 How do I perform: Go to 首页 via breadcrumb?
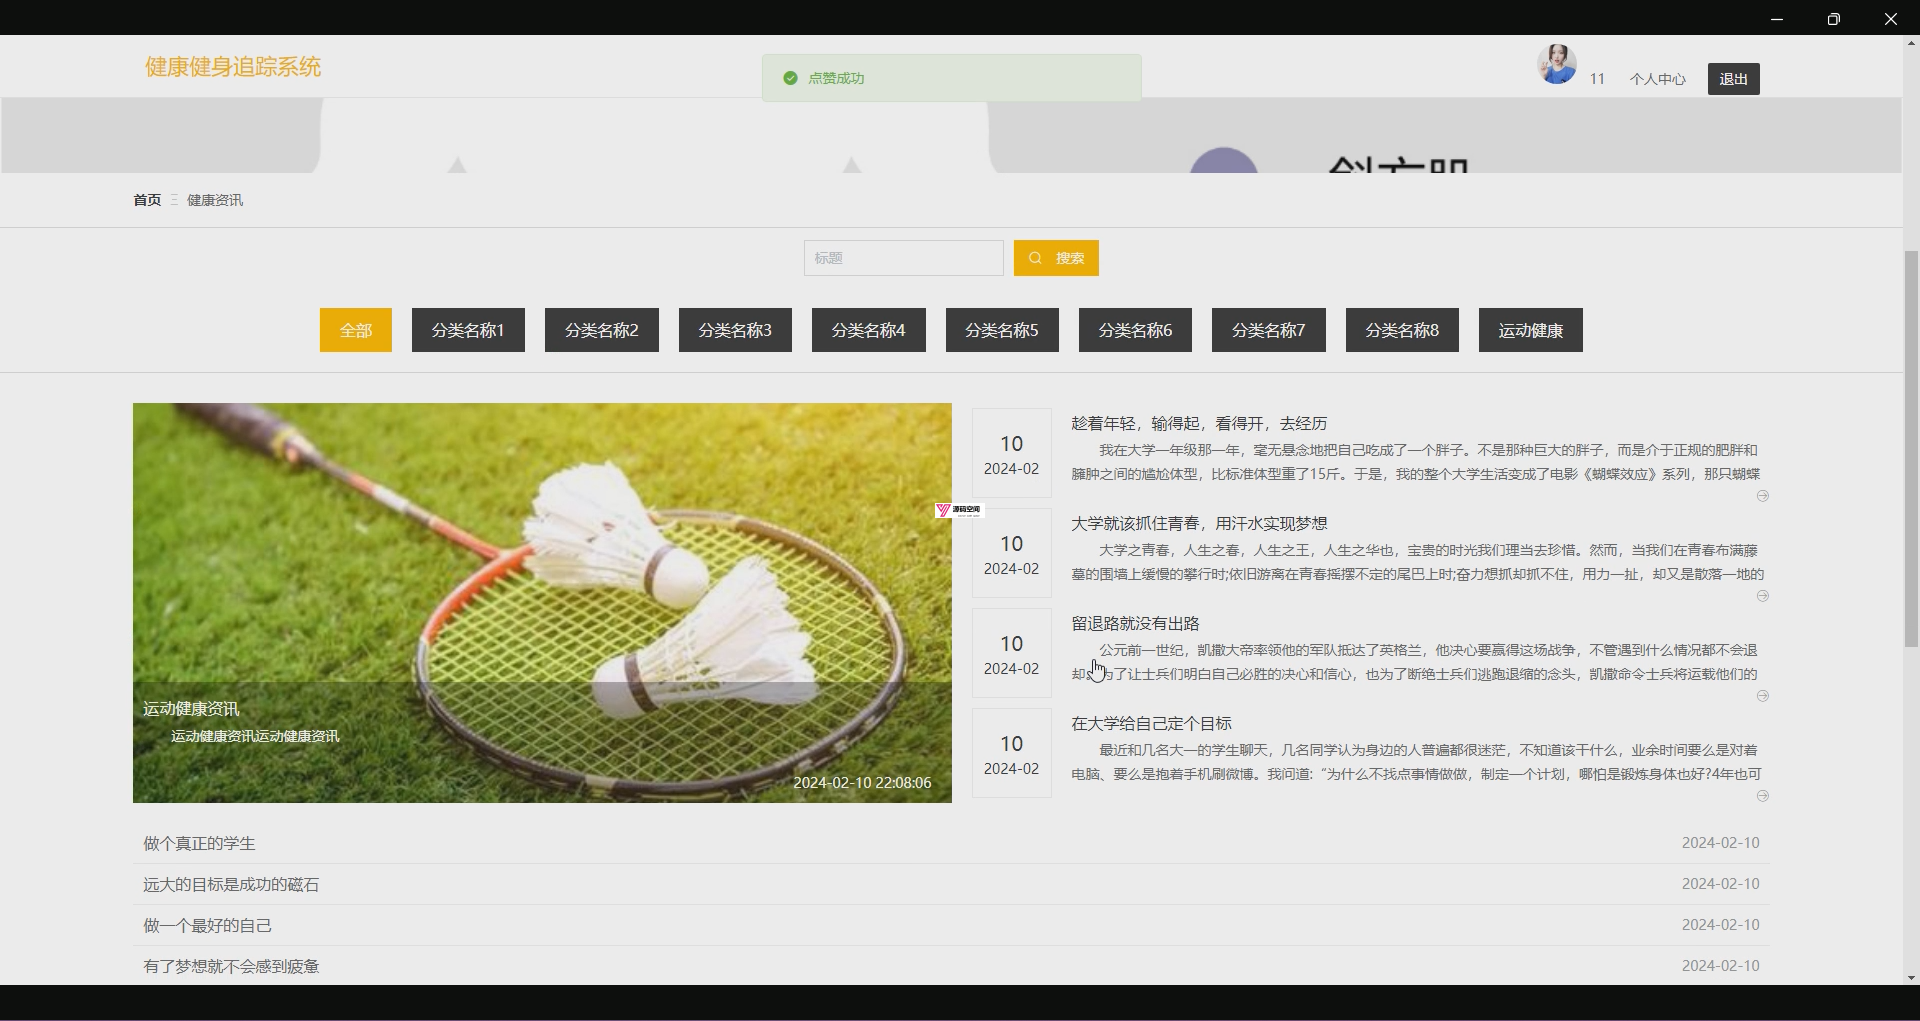click(x=147, y=200)
